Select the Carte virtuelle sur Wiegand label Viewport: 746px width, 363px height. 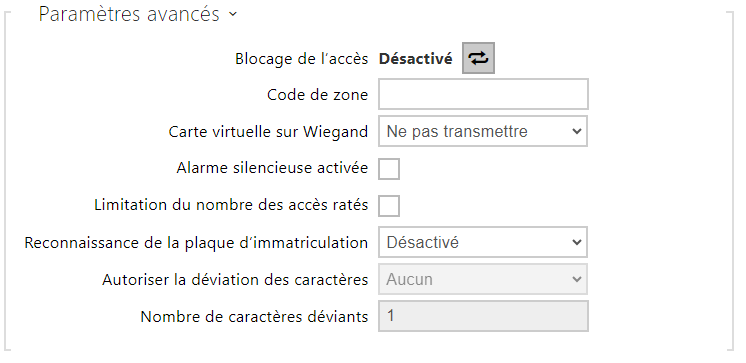pos(268,132)
